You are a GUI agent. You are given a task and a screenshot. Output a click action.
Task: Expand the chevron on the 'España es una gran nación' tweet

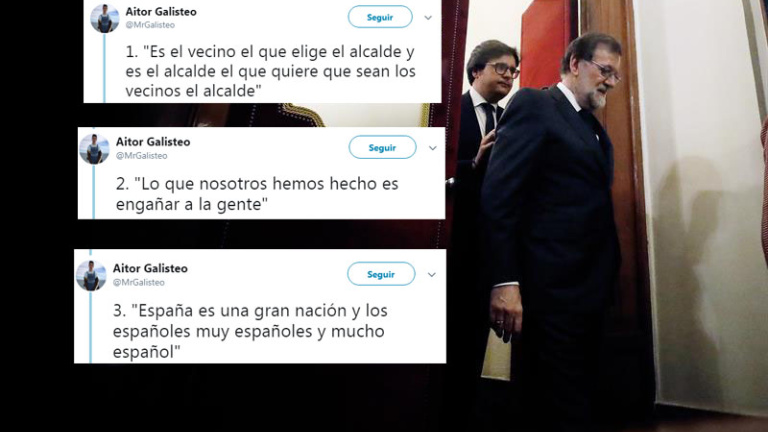[432, 275]
